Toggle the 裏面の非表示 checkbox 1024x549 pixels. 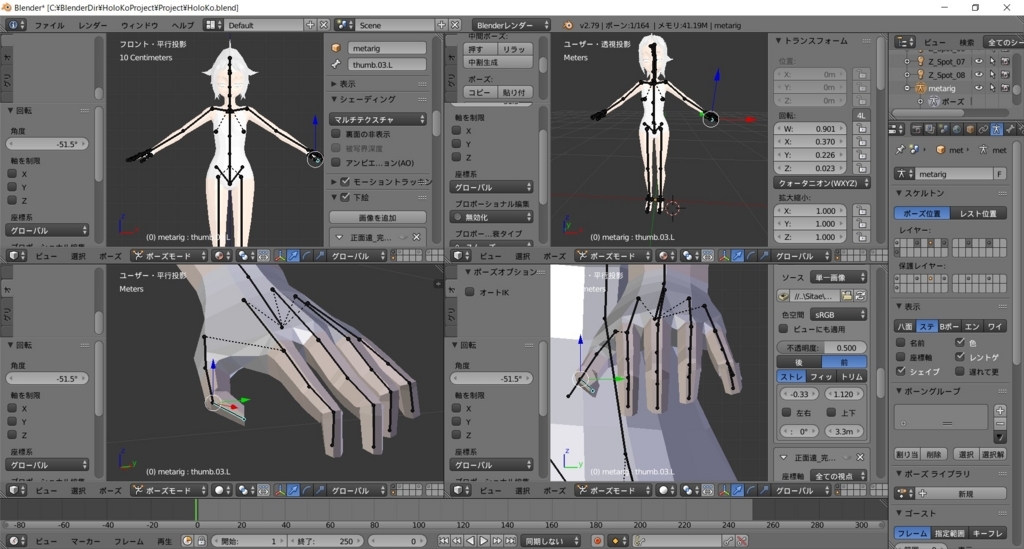pyautogui.click(x=336, y=134)
